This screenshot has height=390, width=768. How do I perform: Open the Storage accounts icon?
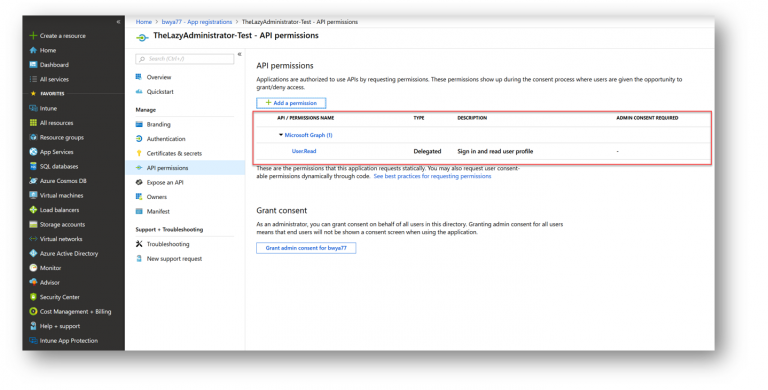click(x=33, y=224)
